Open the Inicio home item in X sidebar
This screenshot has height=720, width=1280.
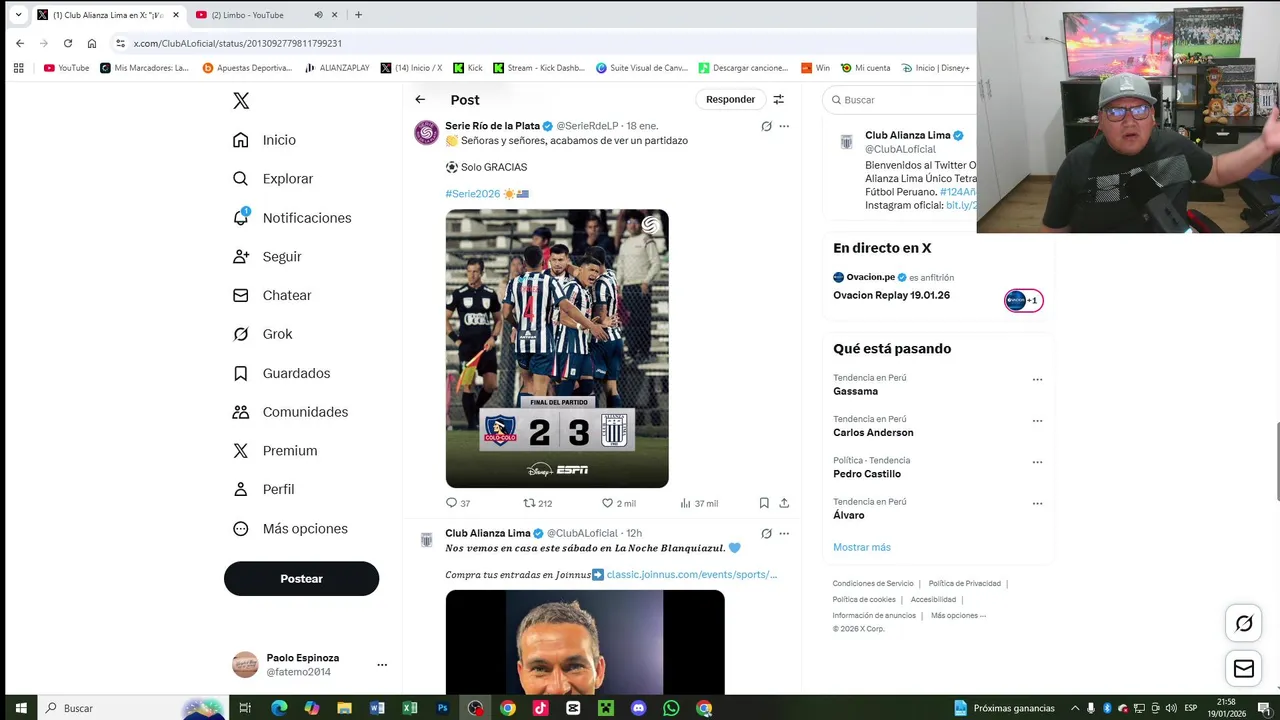(x=264, y=140)
